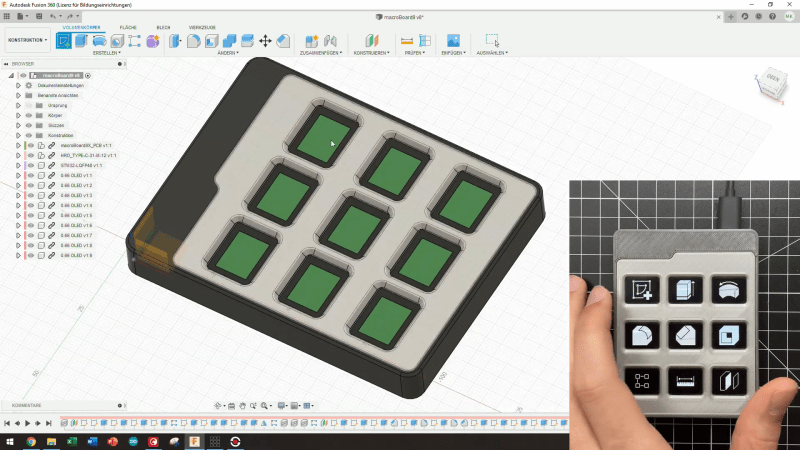Switch to the FLÄCHE tab
The width and height of the screenshot is (800, 450).
point(128,28)
